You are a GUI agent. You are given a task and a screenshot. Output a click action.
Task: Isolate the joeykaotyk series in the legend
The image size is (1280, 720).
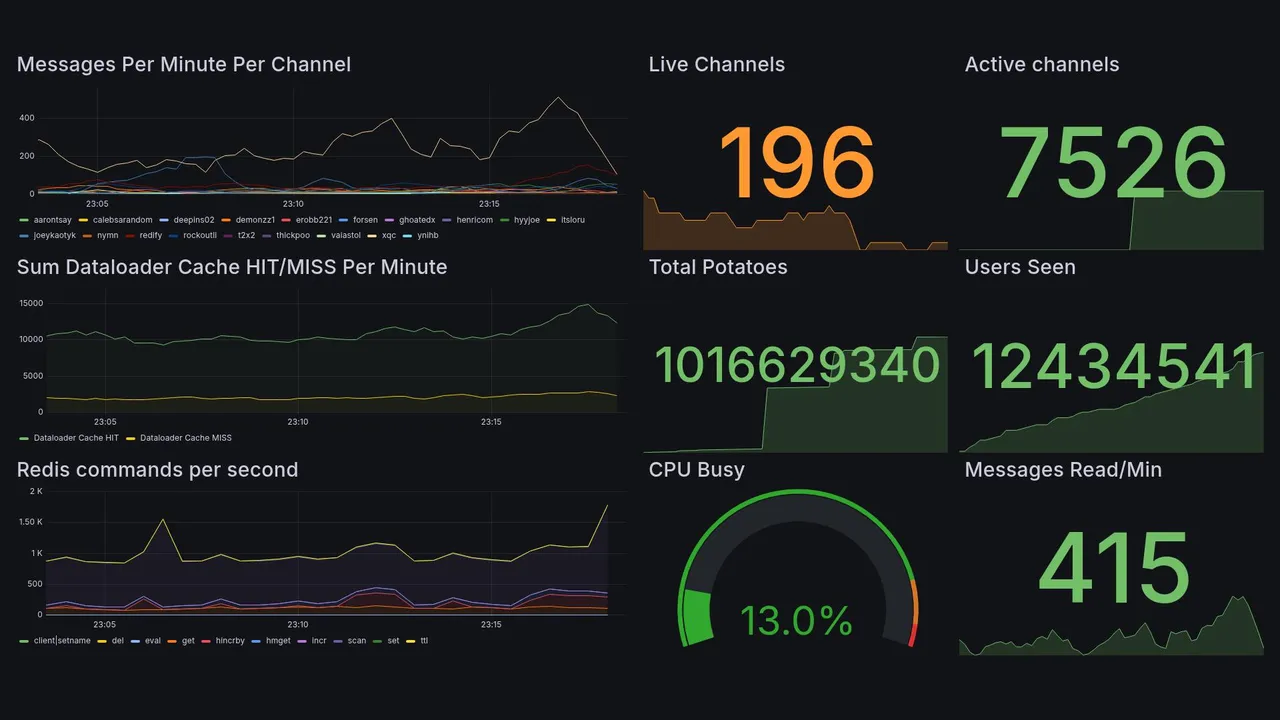pos(54,235)
